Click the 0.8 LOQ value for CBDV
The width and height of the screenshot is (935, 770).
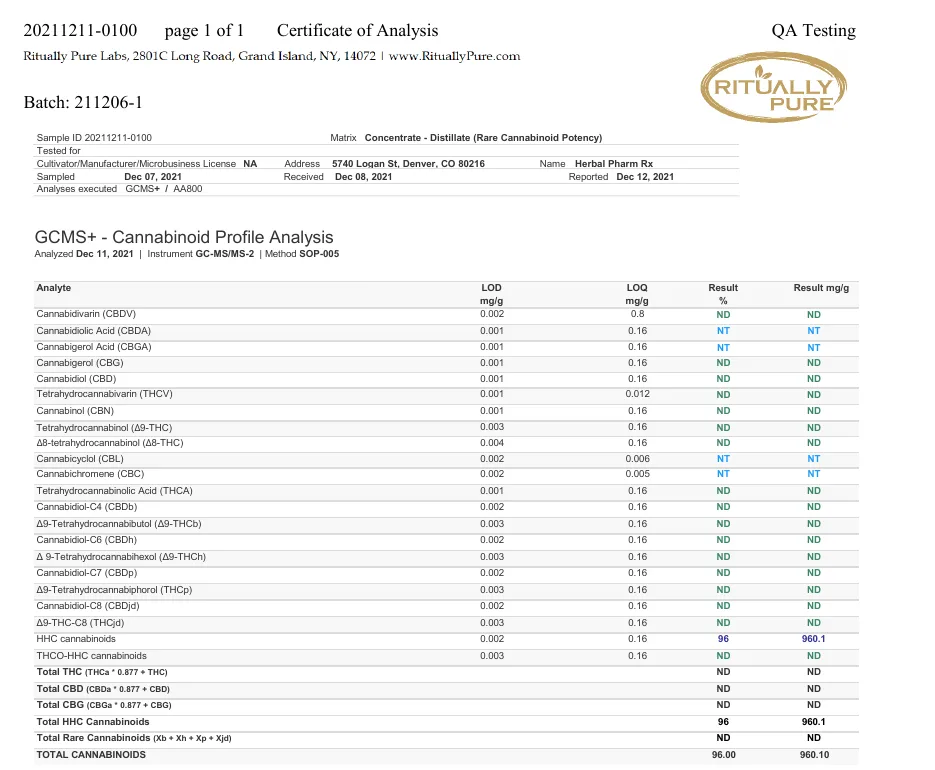click(637, 314)
